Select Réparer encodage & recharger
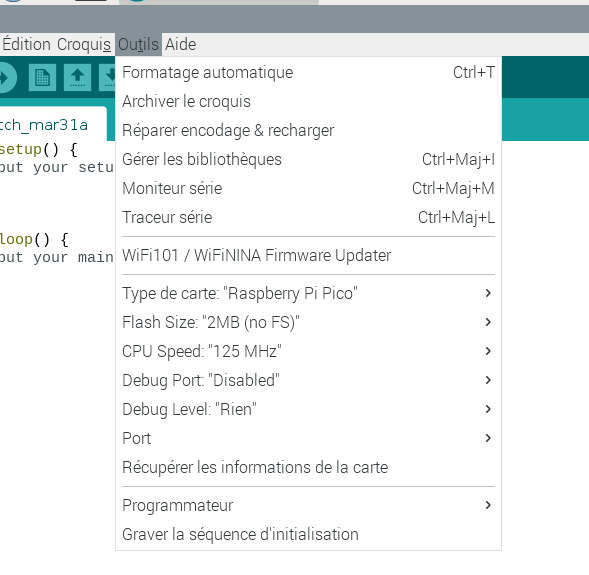Screen dimensions: 589x575 (x=308, y=130)
